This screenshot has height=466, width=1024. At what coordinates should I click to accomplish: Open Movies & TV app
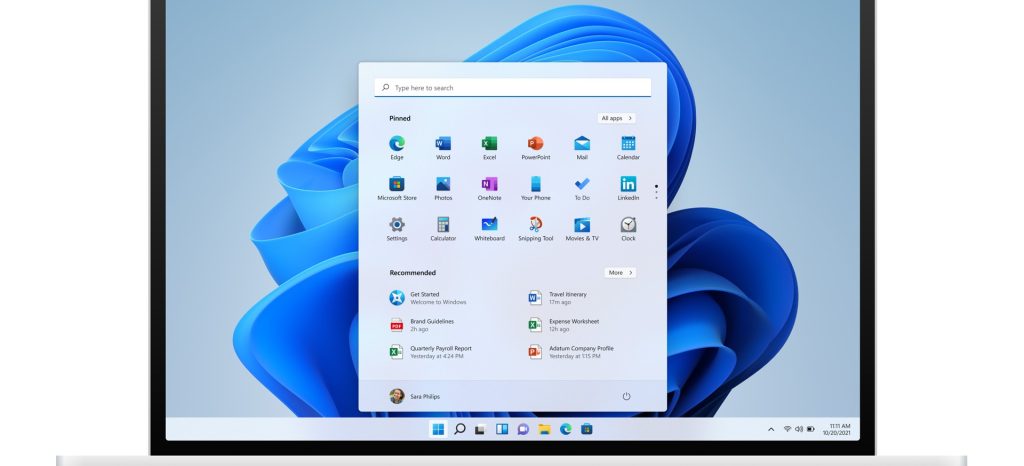[x=582, y=225]
